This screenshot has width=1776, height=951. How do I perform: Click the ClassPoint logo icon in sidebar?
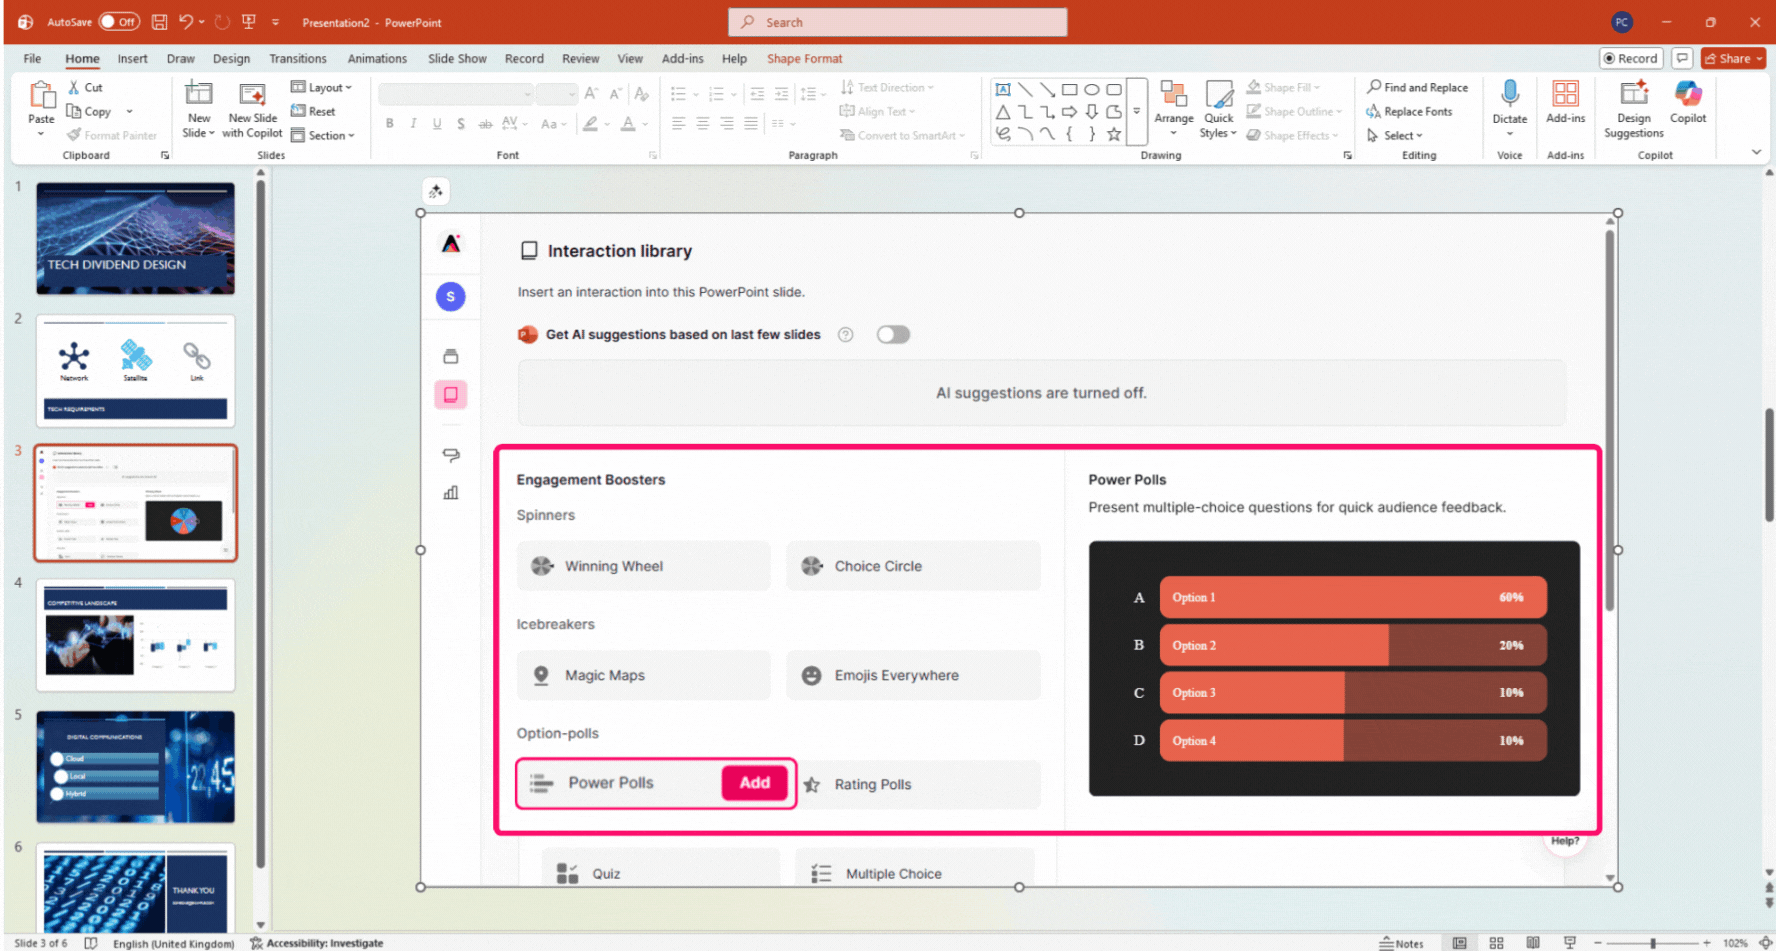pos(451,243)
